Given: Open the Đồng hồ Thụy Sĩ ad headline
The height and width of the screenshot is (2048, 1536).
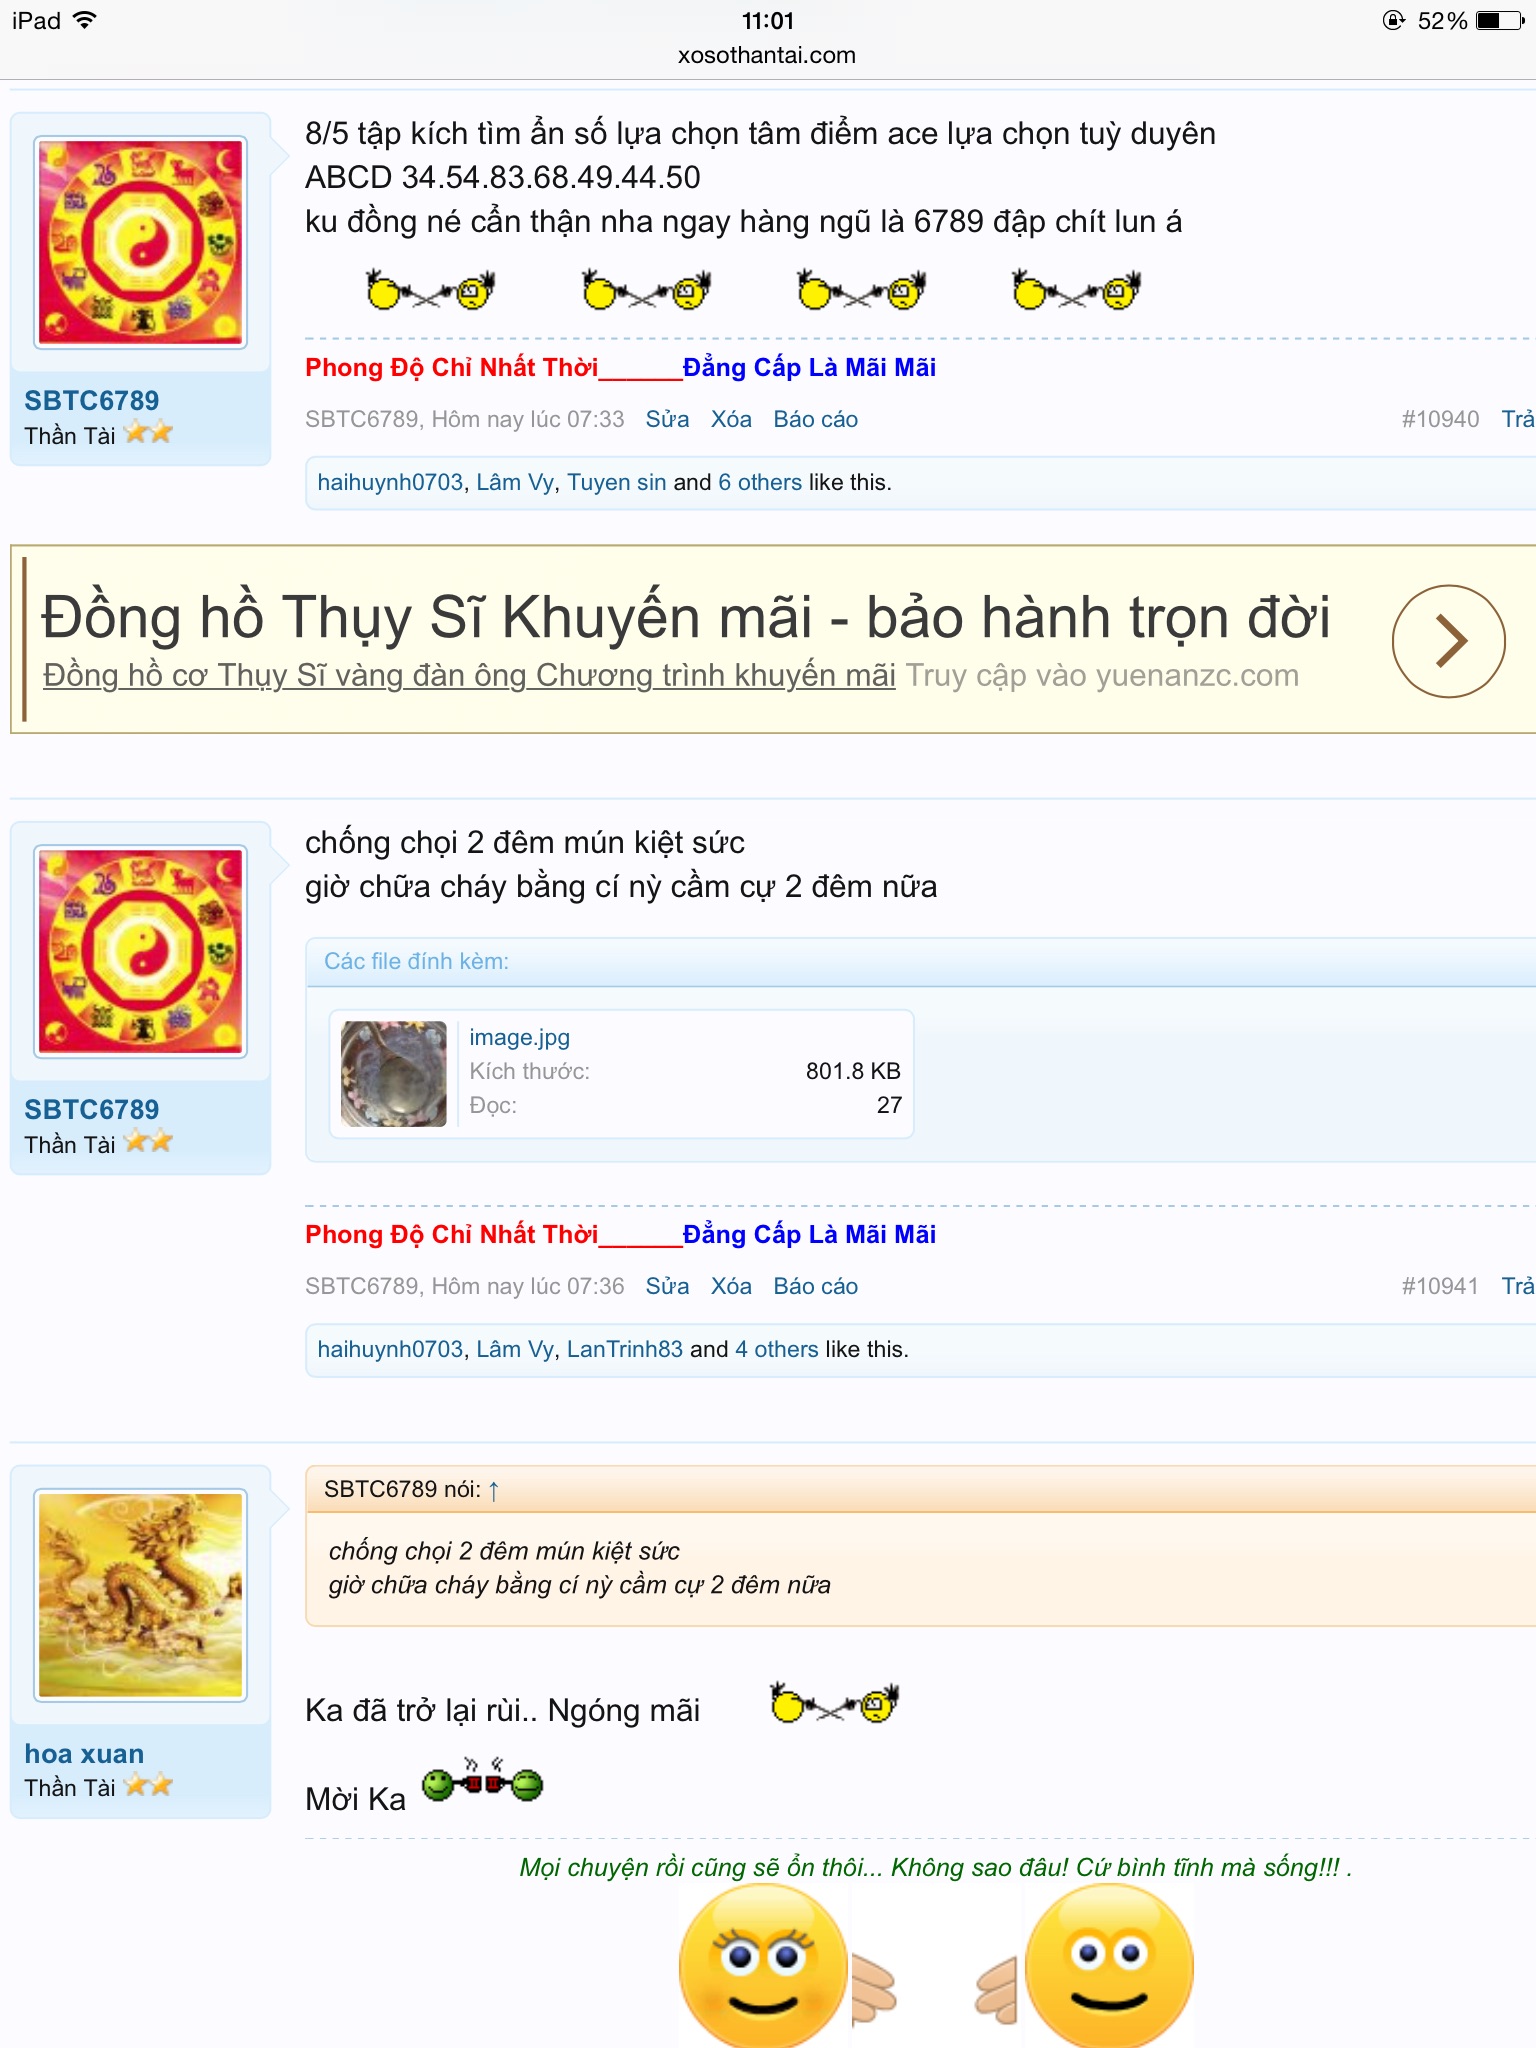Looking at the screenshot, I should click(x=686, y=617).
